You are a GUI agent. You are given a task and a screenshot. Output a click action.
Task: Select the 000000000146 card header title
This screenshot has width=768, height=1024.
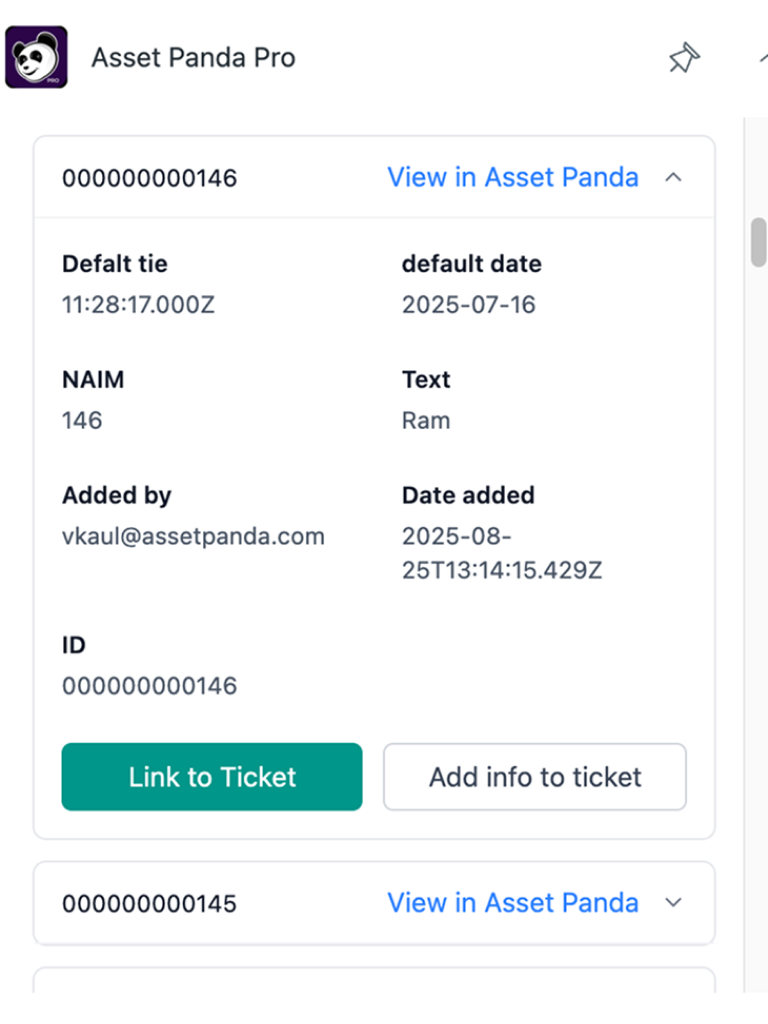coord(150,179)
